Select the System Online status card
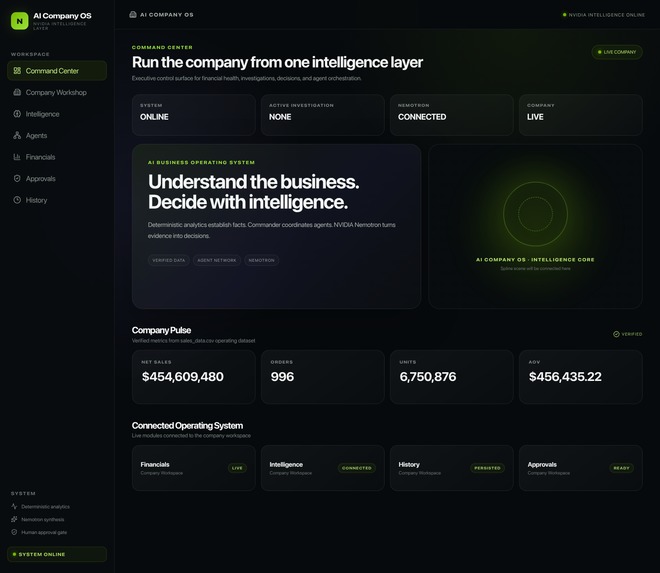Image resolution: width=660 pixels, height=573 pixels. coord(194,115)
